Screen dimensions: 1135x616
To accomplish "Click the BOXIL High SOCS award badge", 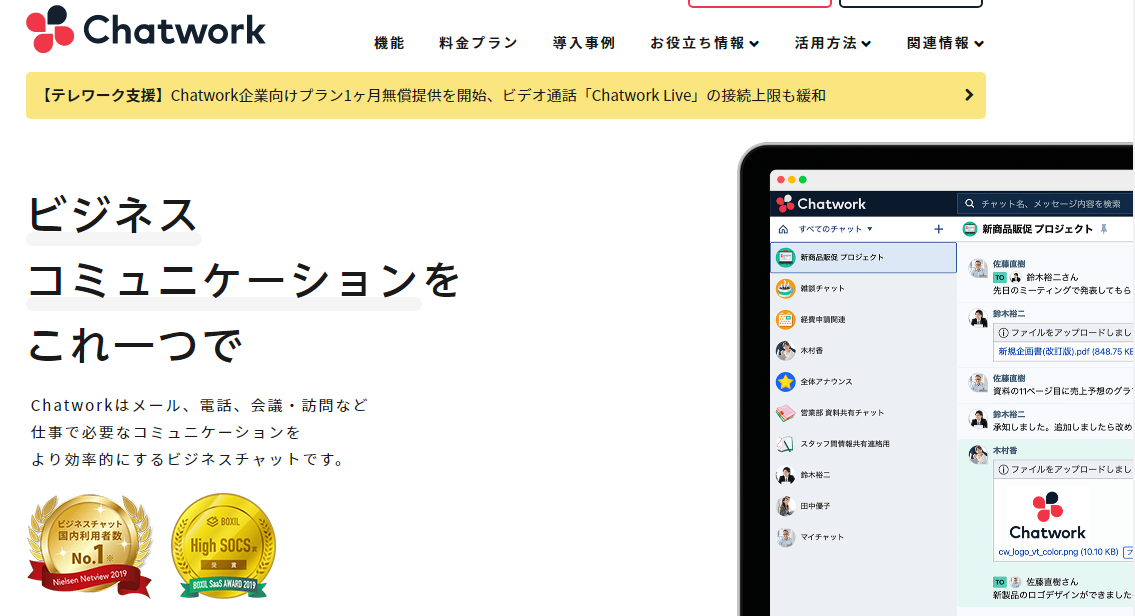I will pos(224,546).
